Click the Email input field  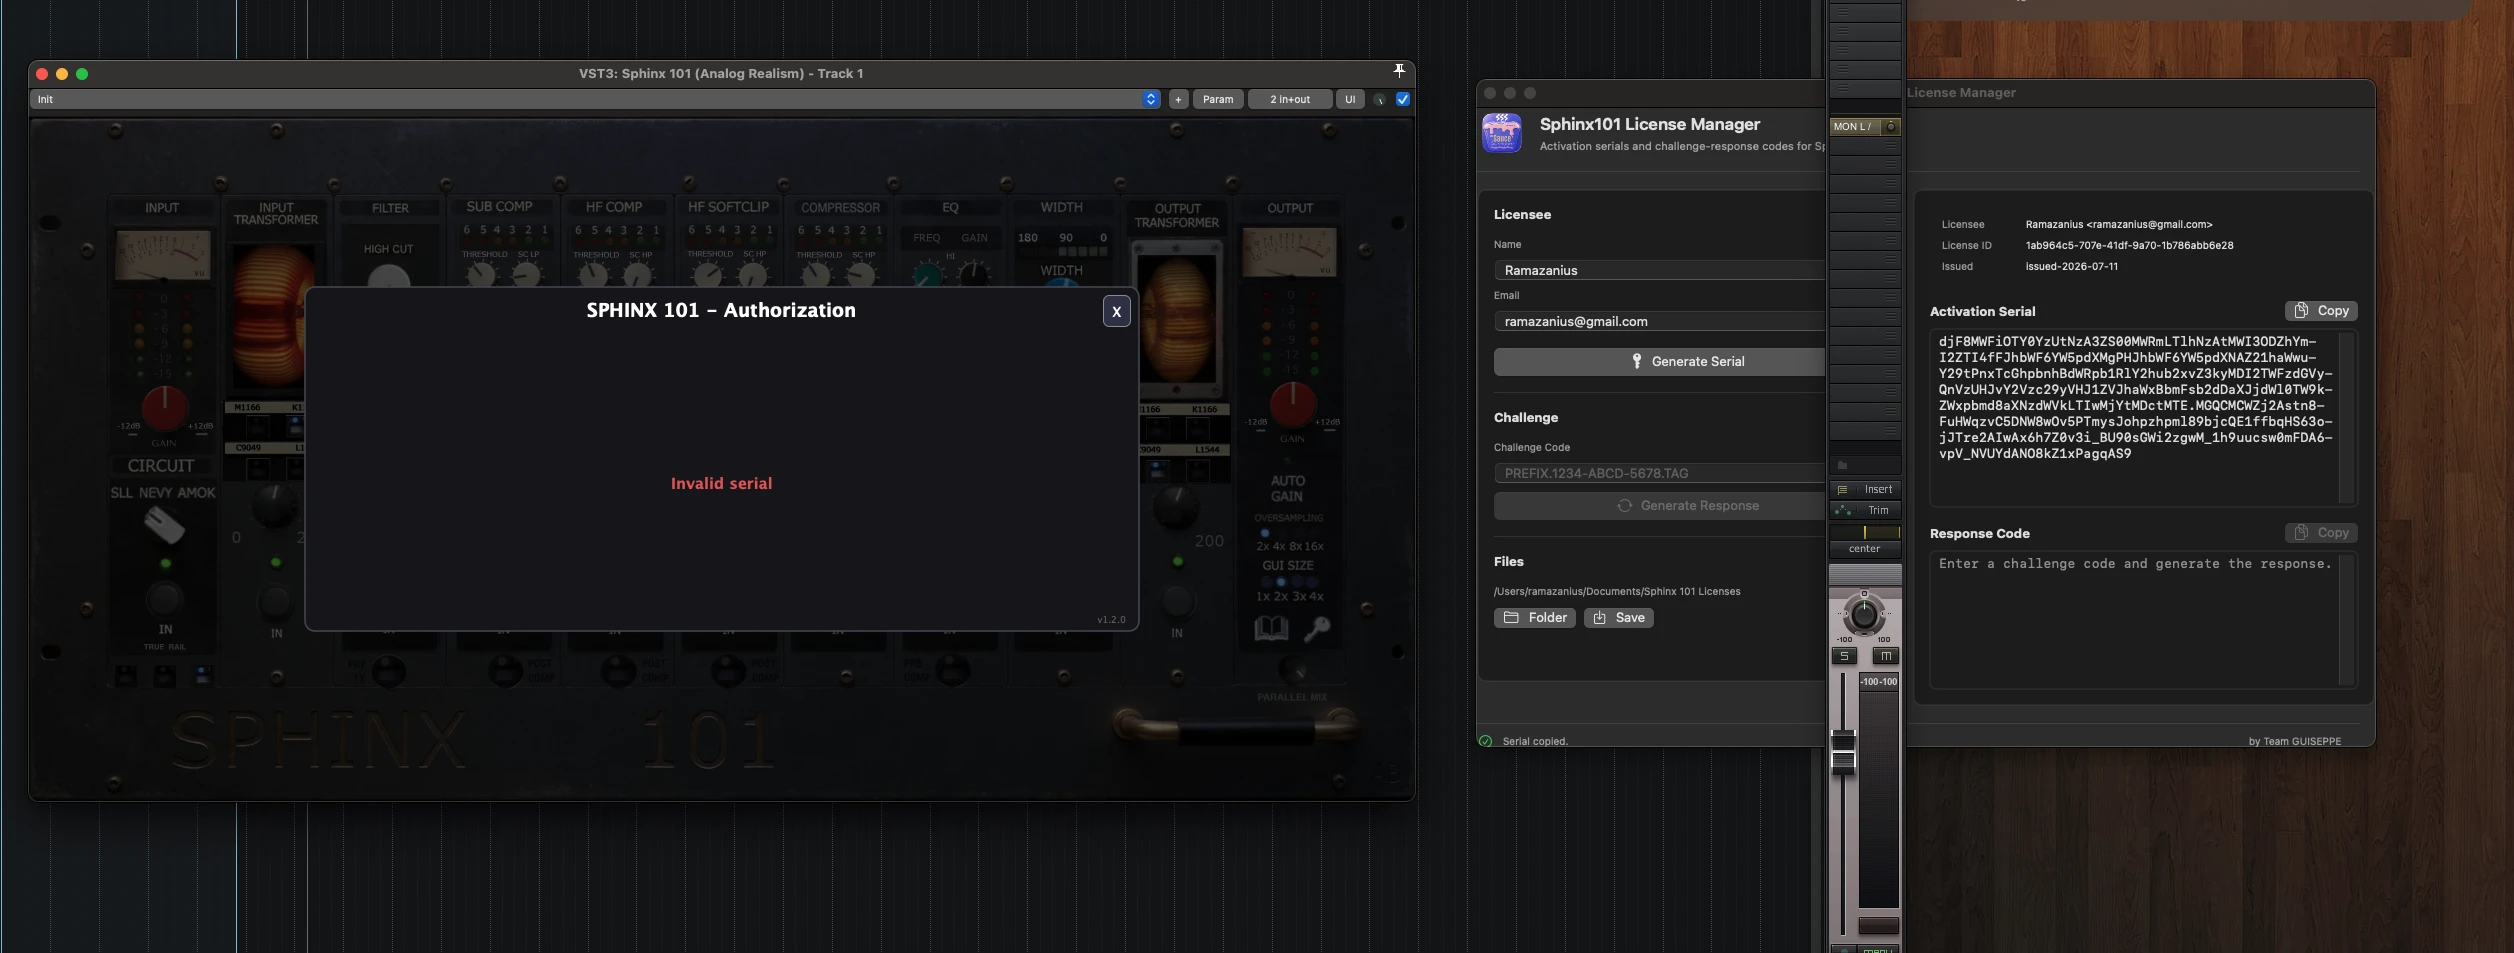click(x=1660, y=321)
